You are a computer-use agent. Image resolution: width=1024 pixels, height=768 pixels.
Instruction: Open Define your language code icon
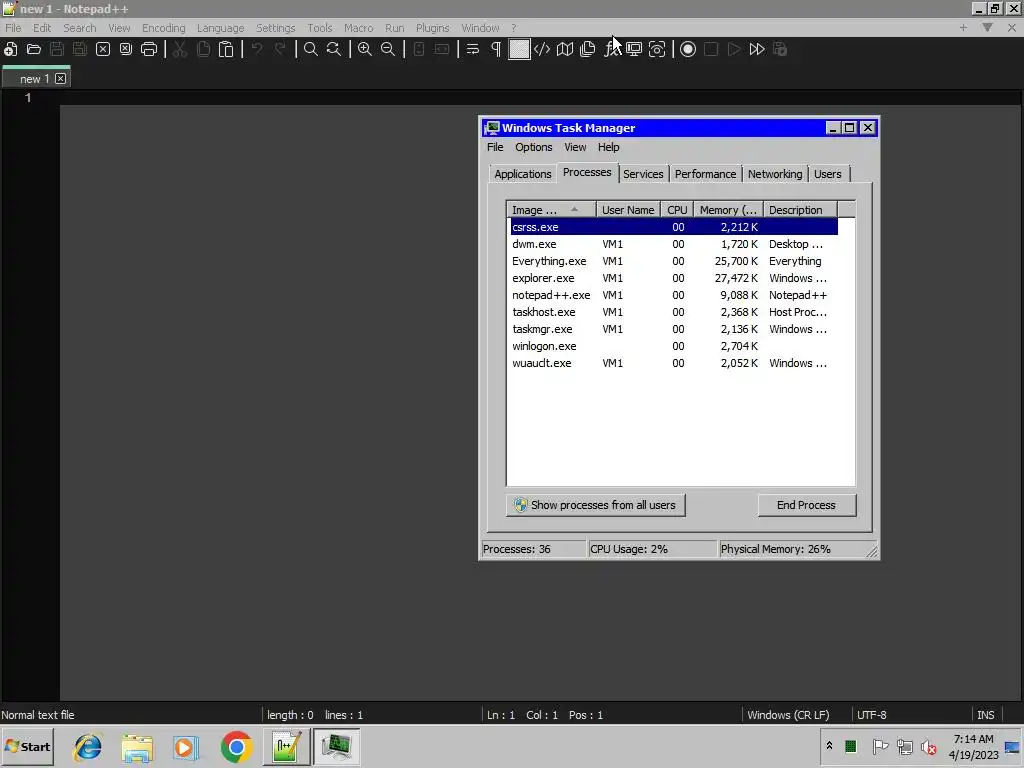[542, 49]
